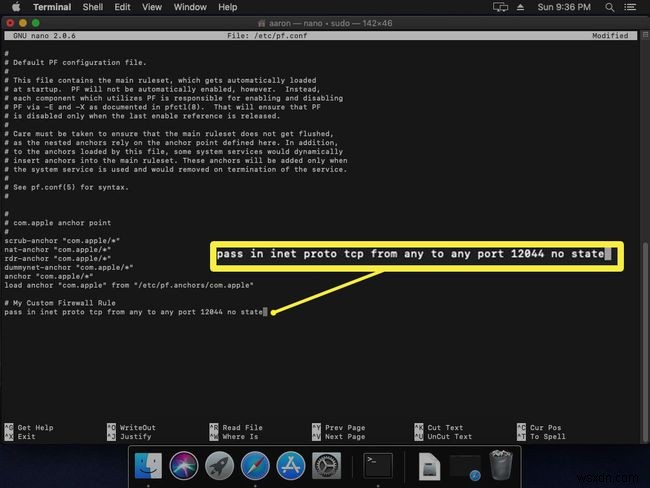Open the dark Downloads stack in Dock
The height and width of the screenshot is (488, 650).
coord(465,468)
